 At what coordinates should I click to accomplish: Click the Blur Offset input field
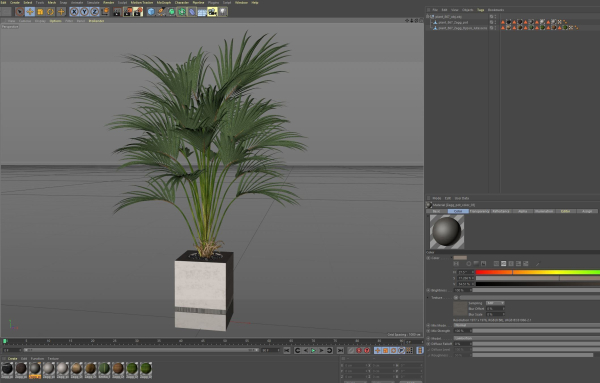494,309
